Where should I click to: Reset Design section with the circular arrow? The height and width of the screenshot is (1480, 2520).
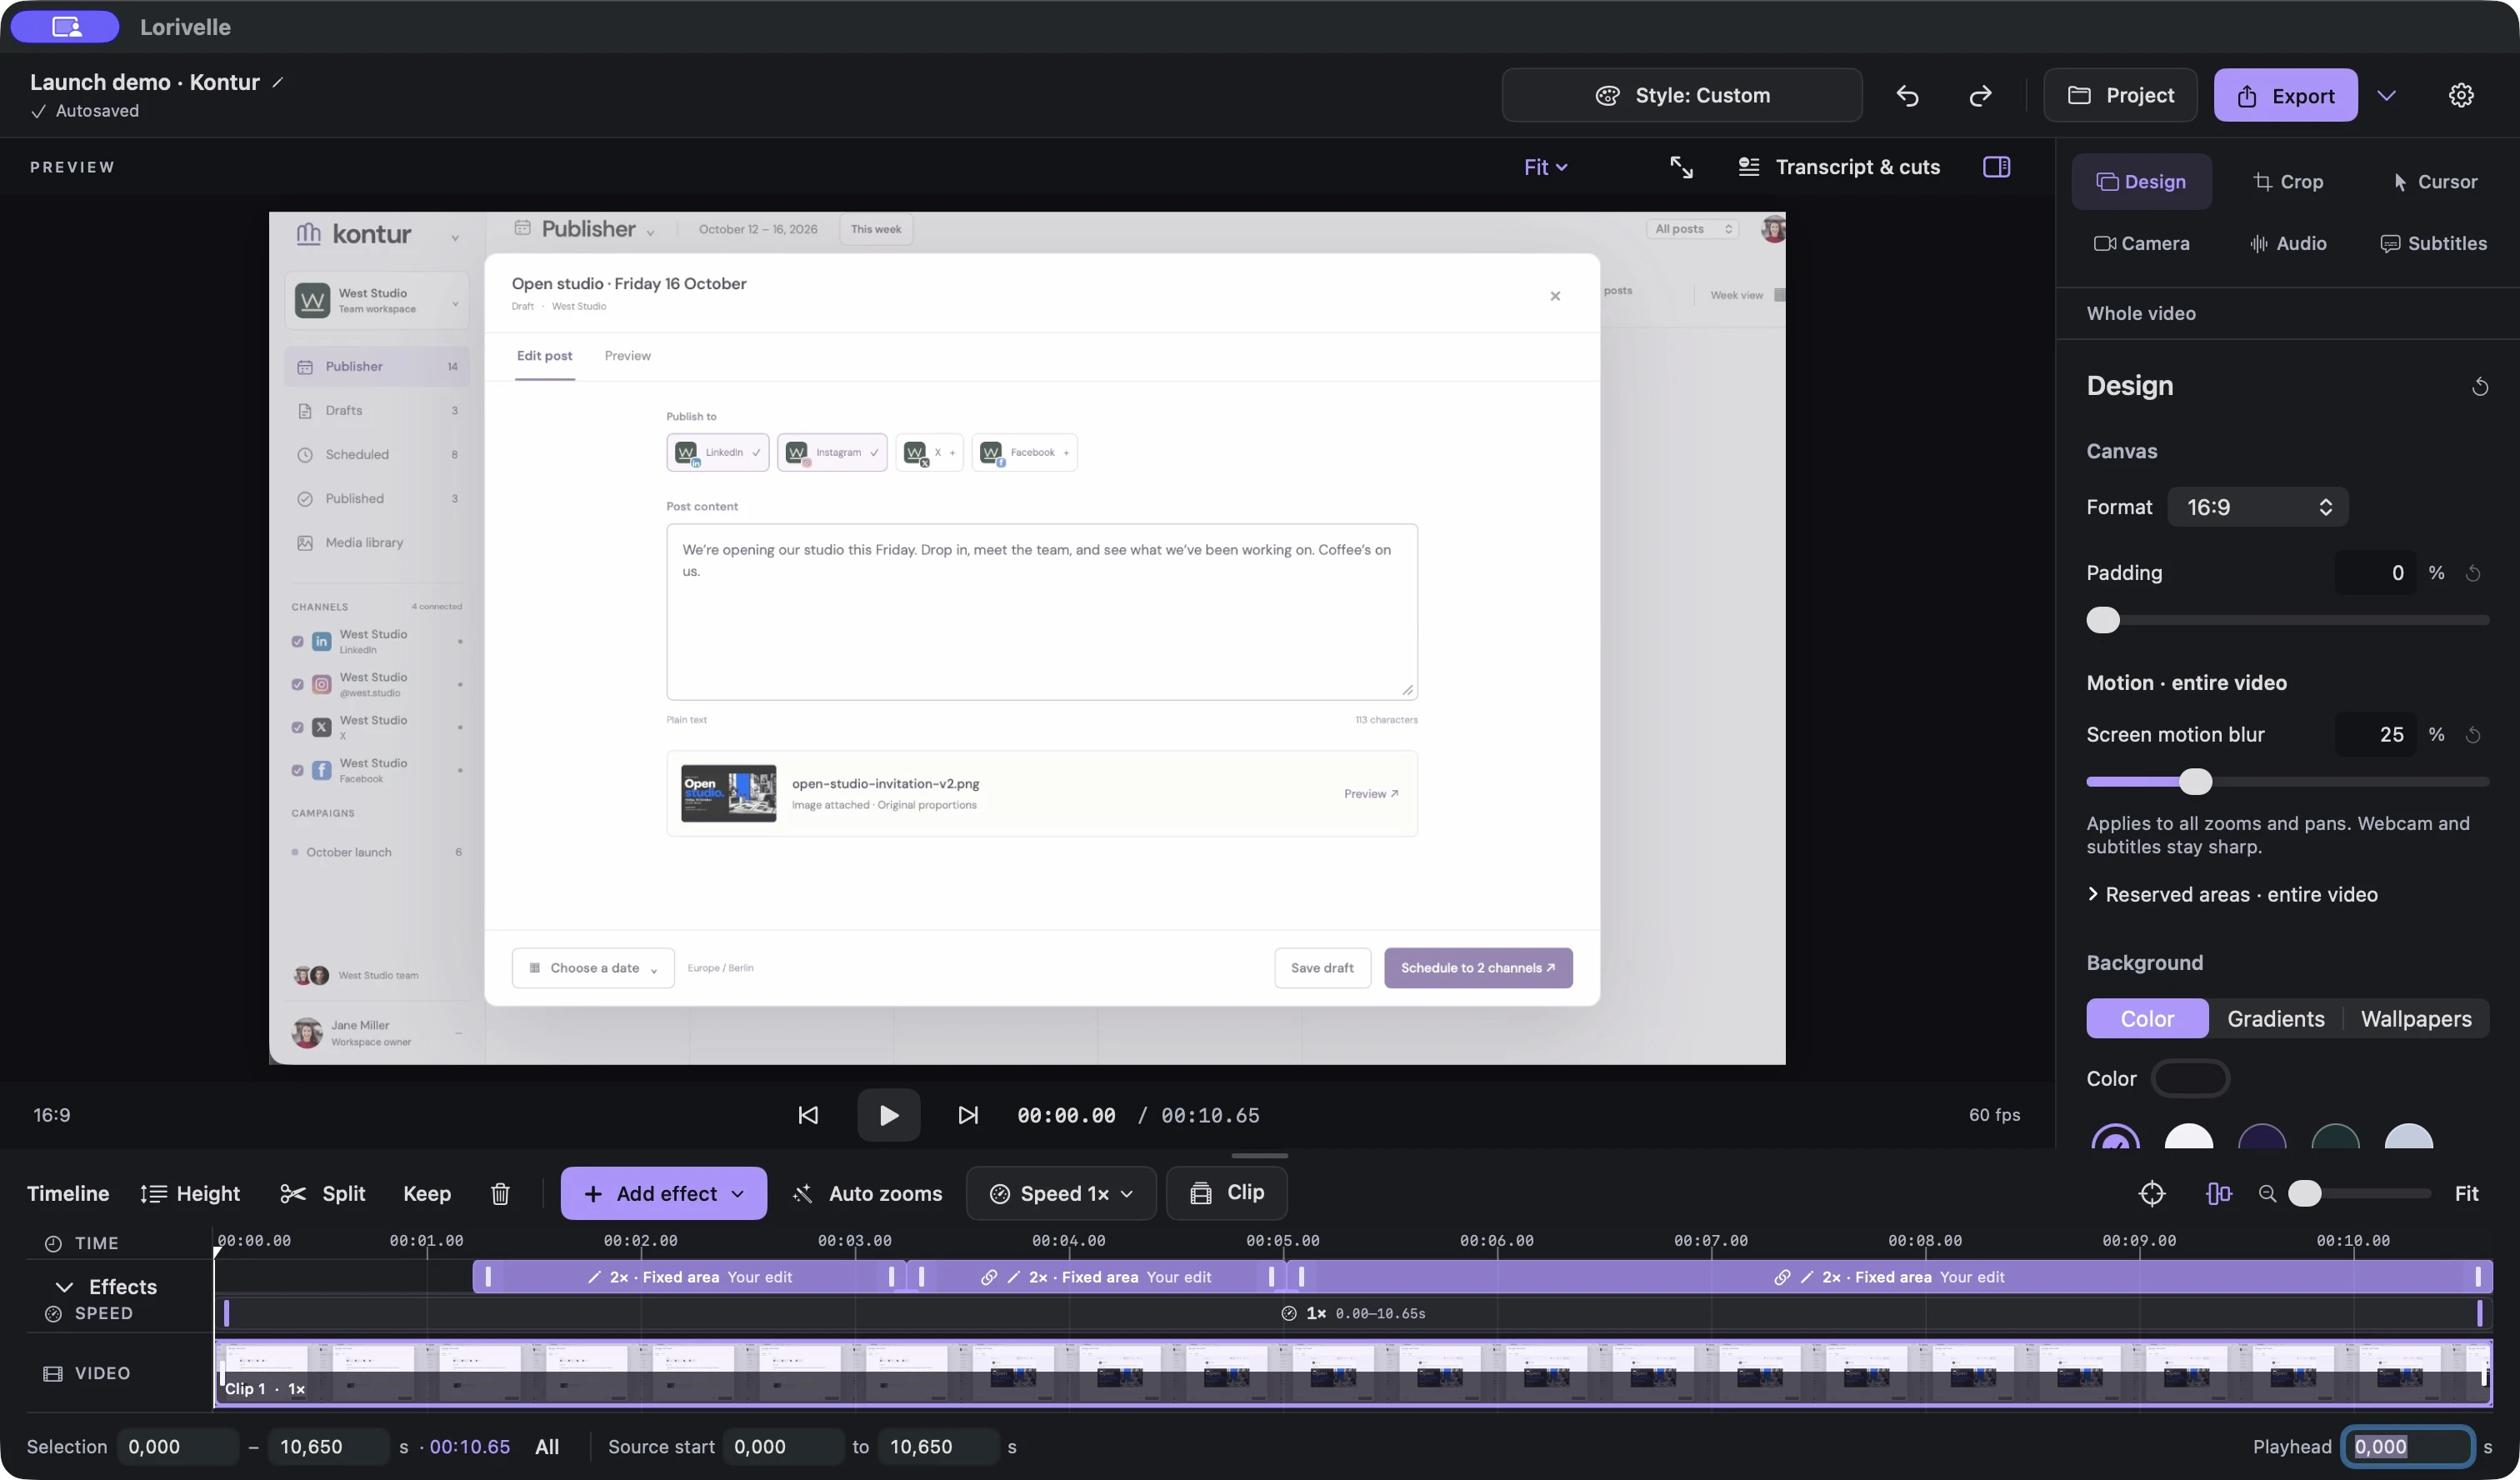pos(2480,386)
